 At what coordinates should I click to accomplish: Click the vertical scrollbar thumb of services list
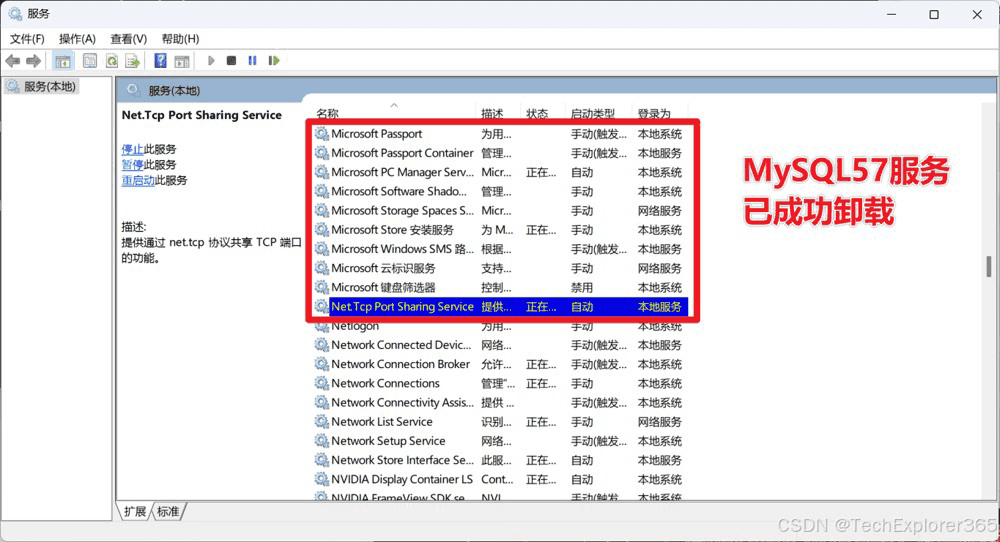989,267
